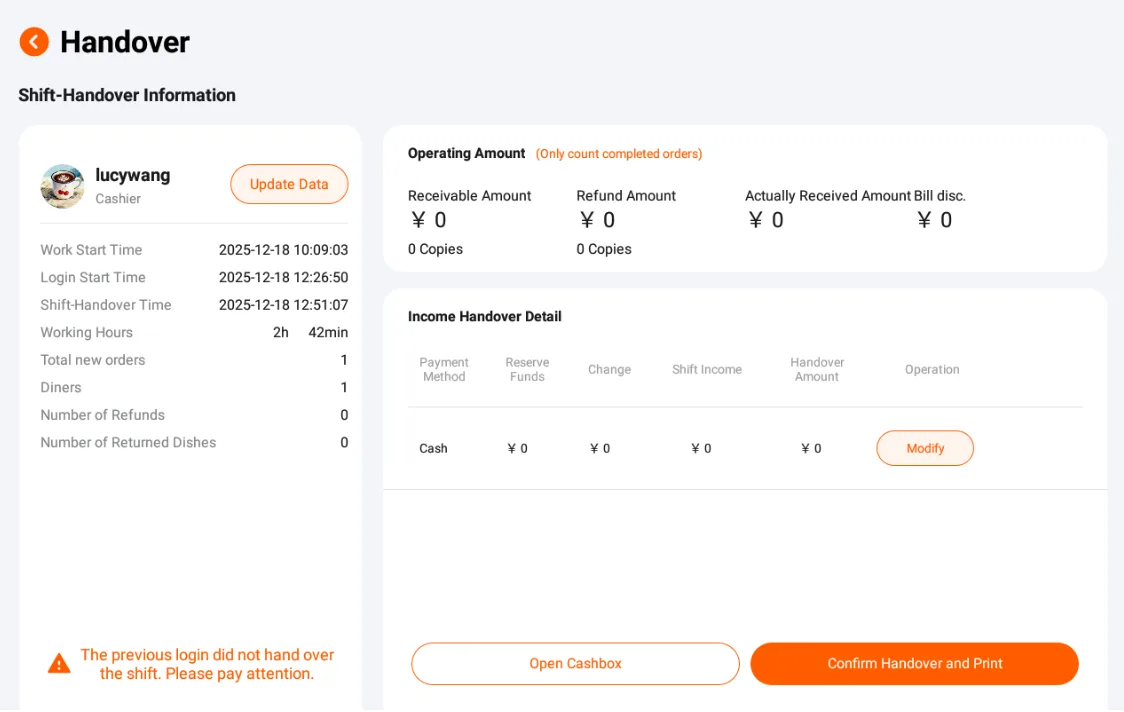The image size is (1124, 712).
Task: Click the Diners label
Action: click(61, 387)
